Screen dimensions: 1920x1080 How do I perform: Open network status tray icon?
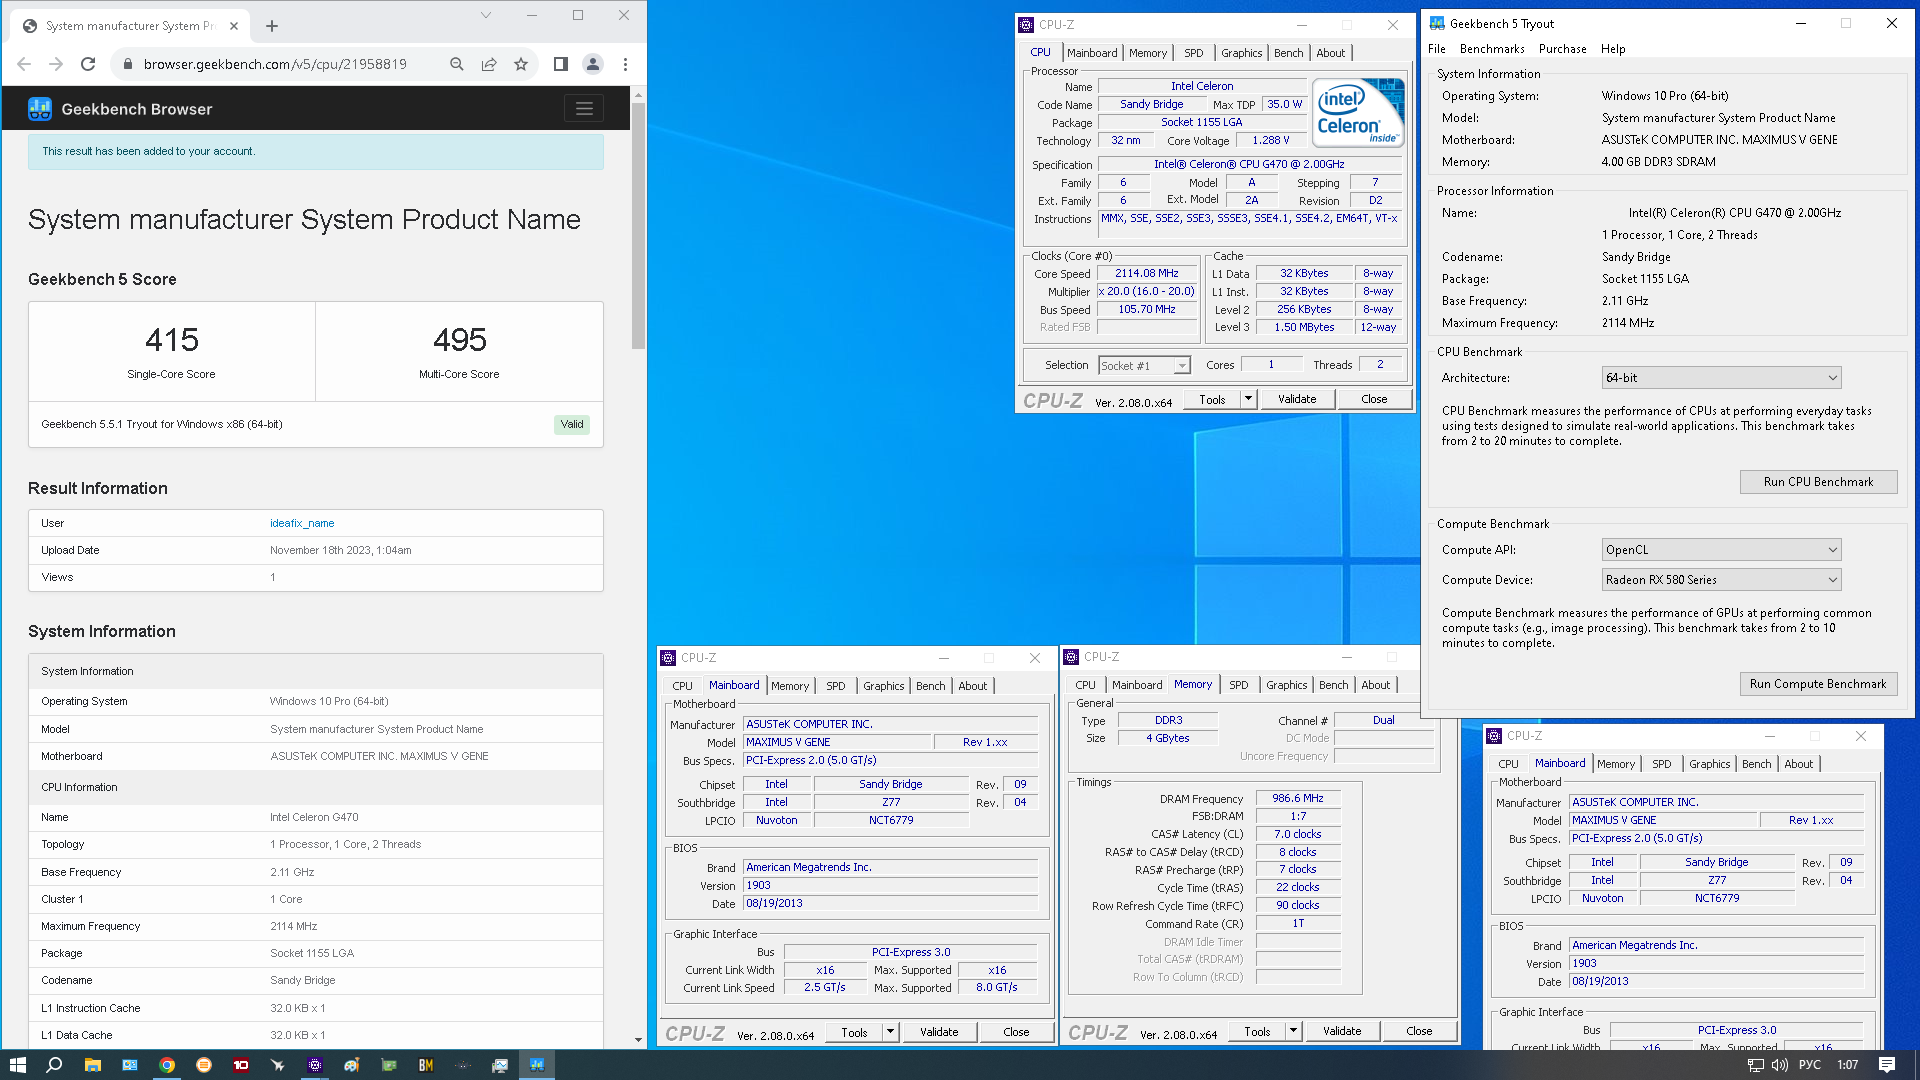tap(1755, 1065)
